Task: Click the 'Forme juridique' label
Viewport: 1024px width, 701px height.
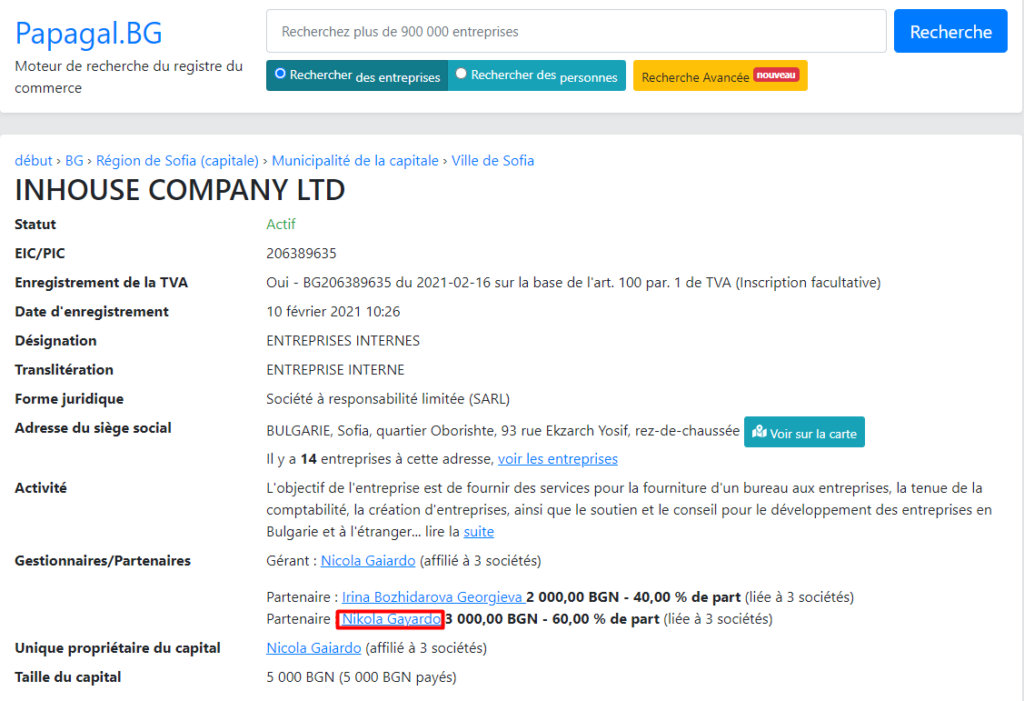Action: [69, 399]
